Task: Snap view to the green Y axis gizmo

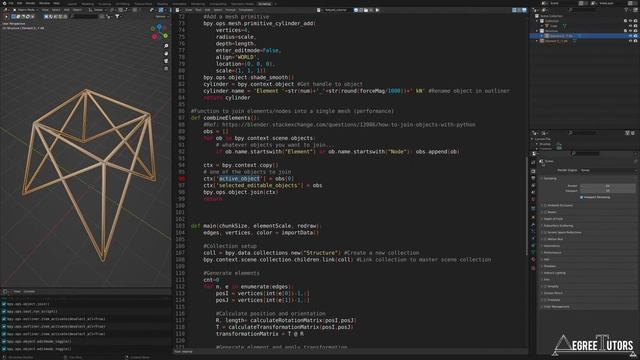Action: point(165,36)
